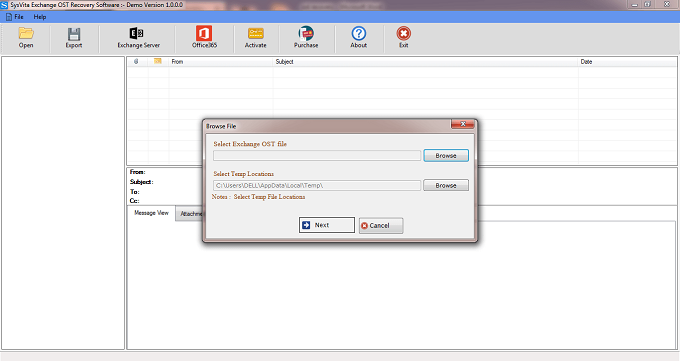680x361 pixels.
Task: Click the SysVita application icon in the title bar
Action: coord(4,5)
